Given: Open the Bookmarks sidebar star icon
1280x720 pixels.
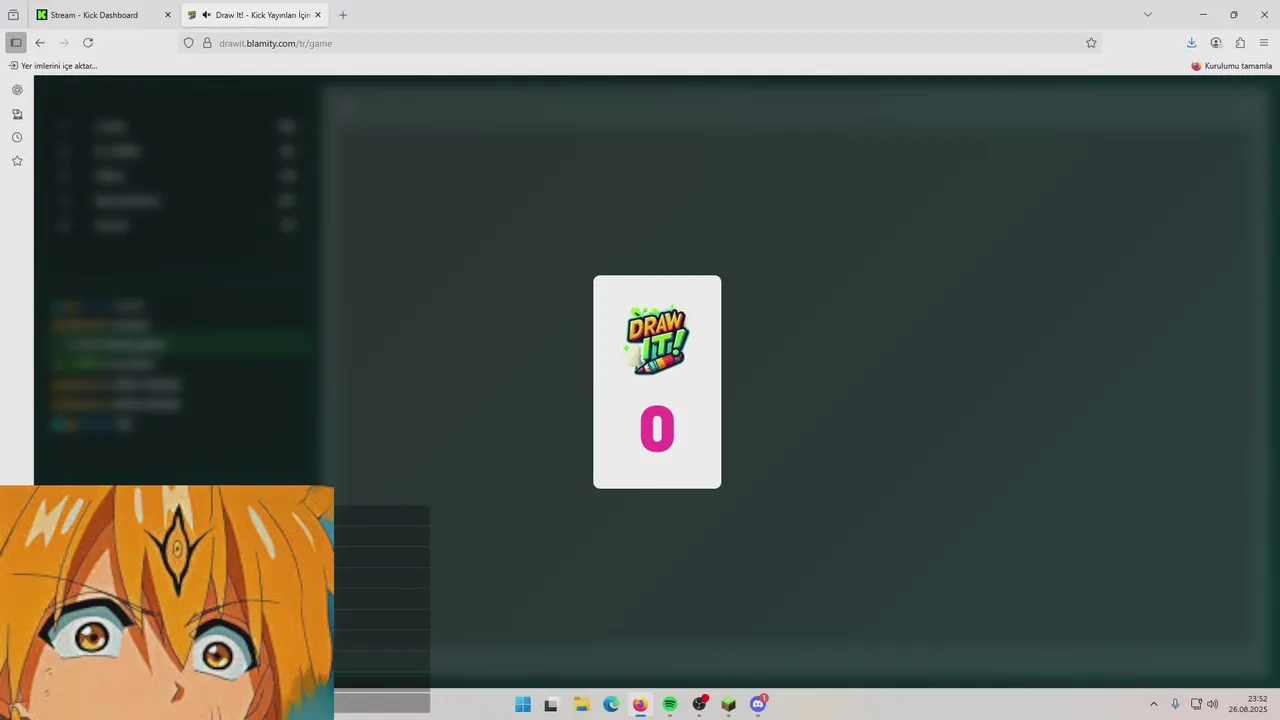Looking at the screenshot, I should tap(17, 161).
